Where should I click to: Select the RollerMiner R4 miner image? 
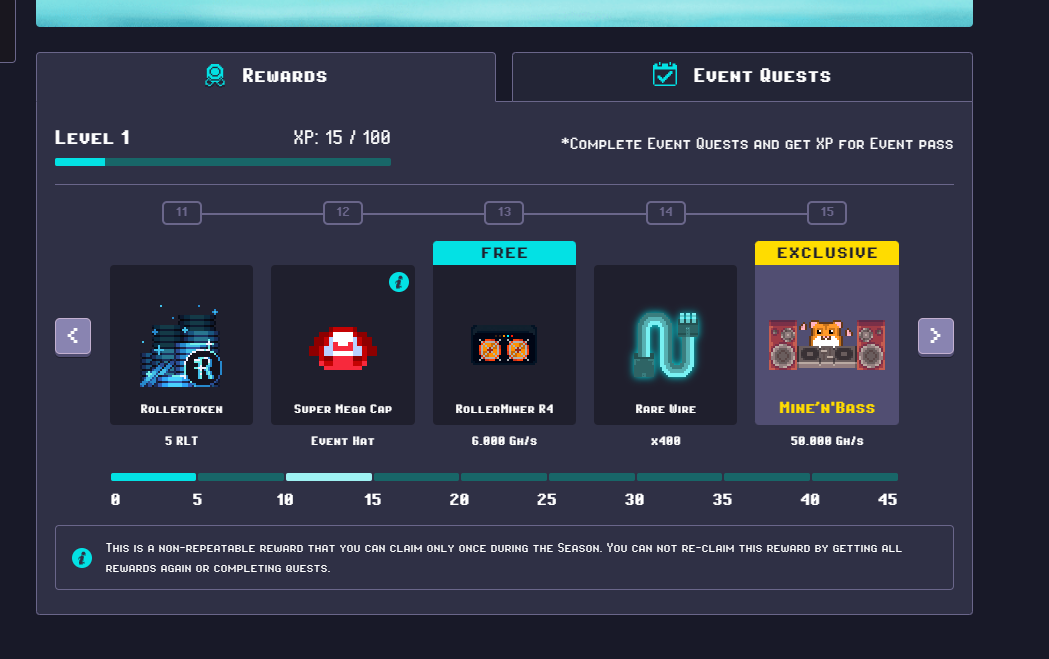coord(504,345)
